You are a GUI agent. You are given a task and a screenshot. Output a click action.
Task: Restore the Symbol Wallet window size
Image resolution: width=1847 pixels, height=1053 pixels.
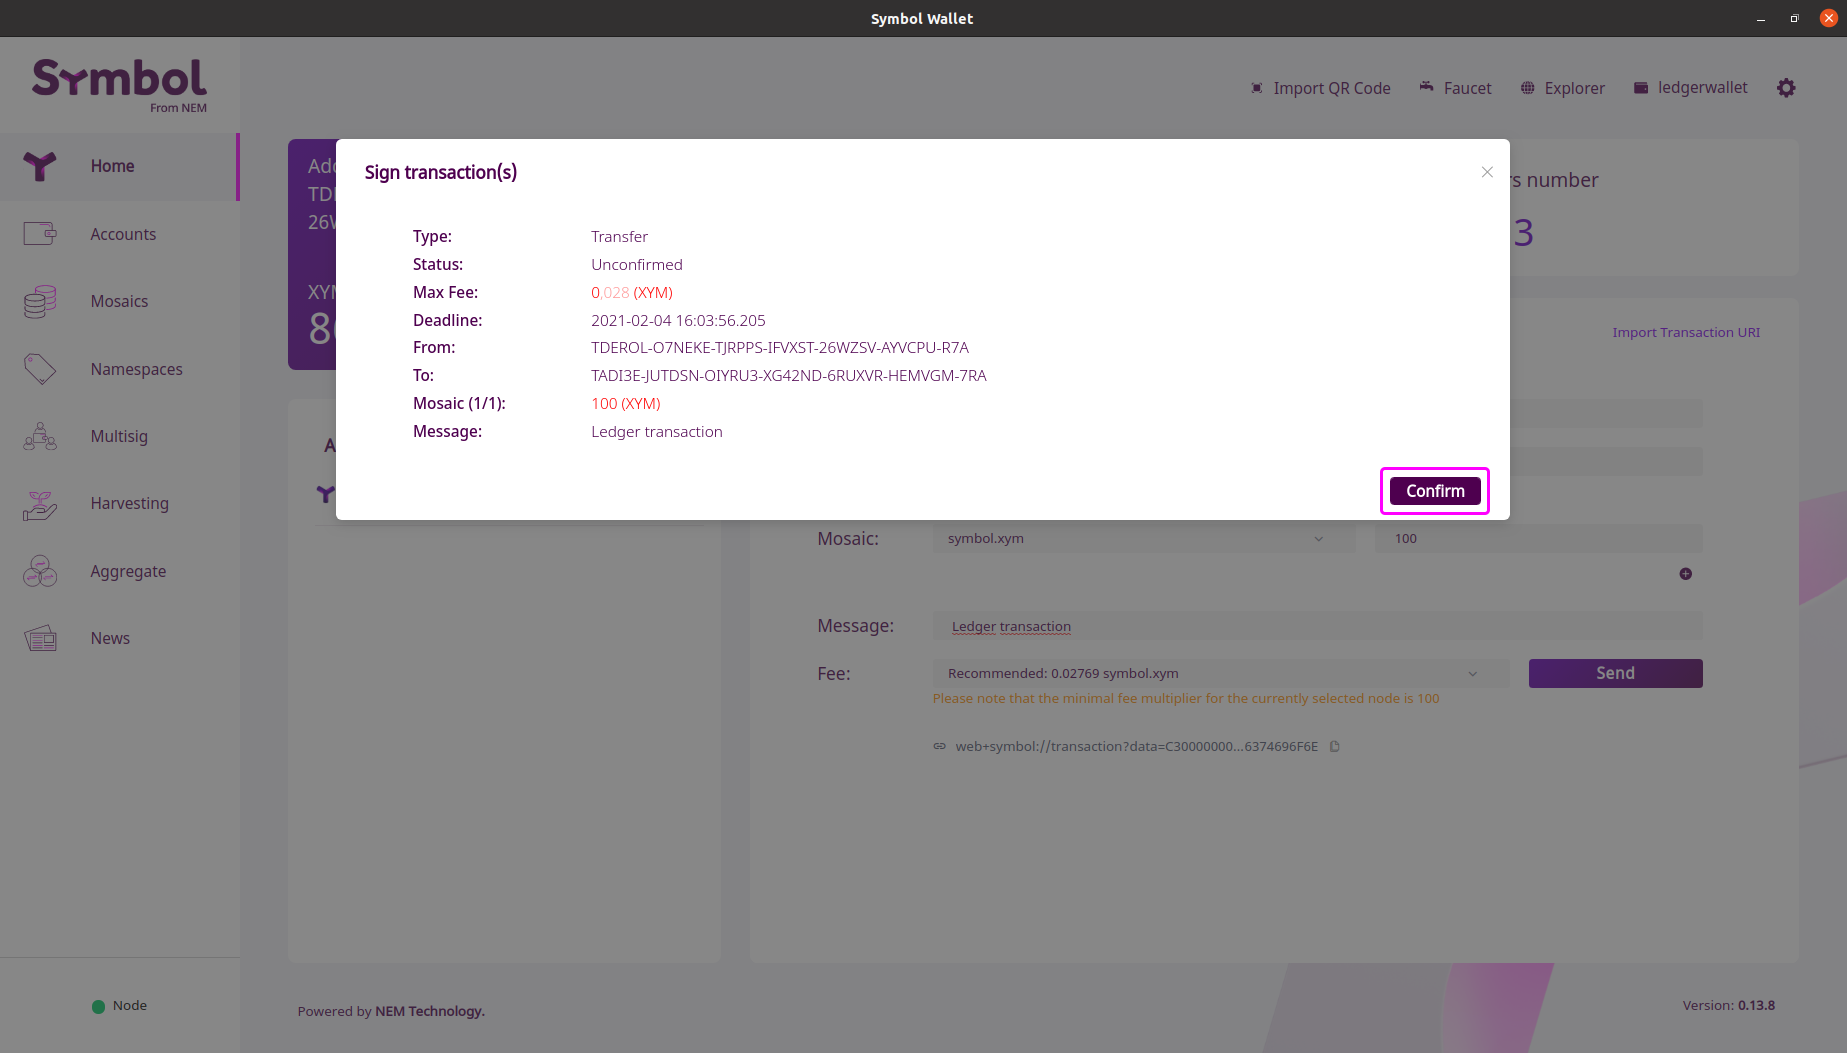click(1794, 18)
